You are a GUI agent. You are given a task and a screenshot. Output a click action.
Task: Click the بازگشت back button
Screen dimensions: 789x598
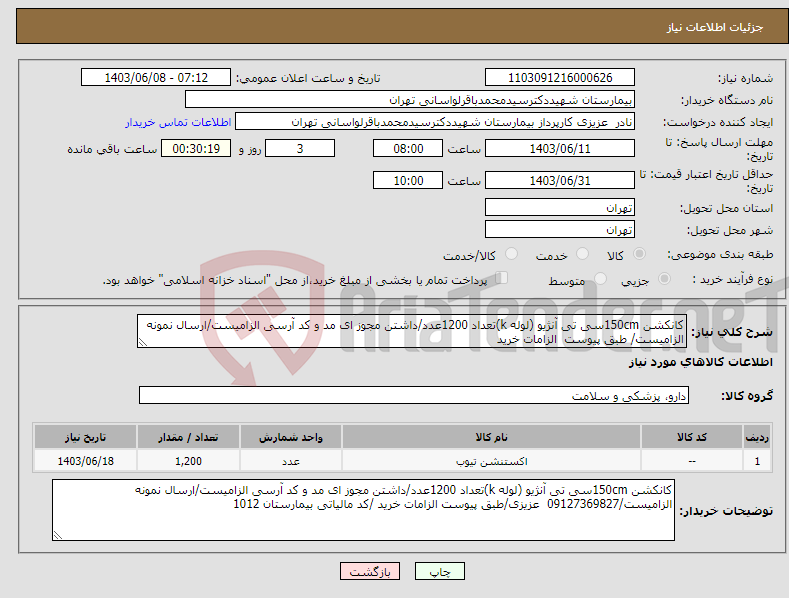click(370, 571)
